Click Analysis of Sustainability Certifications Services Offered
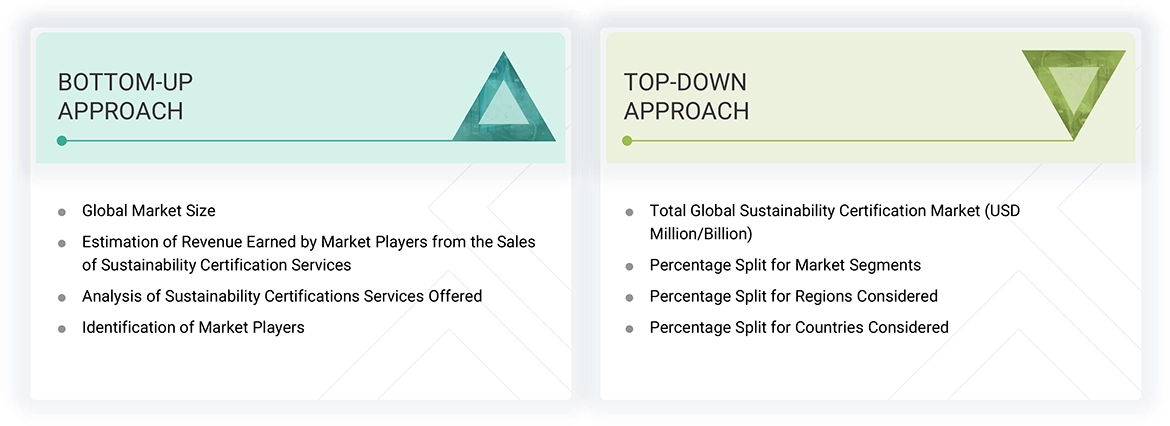Viewport: 1170px width, 426px height. tap(282, 296)
